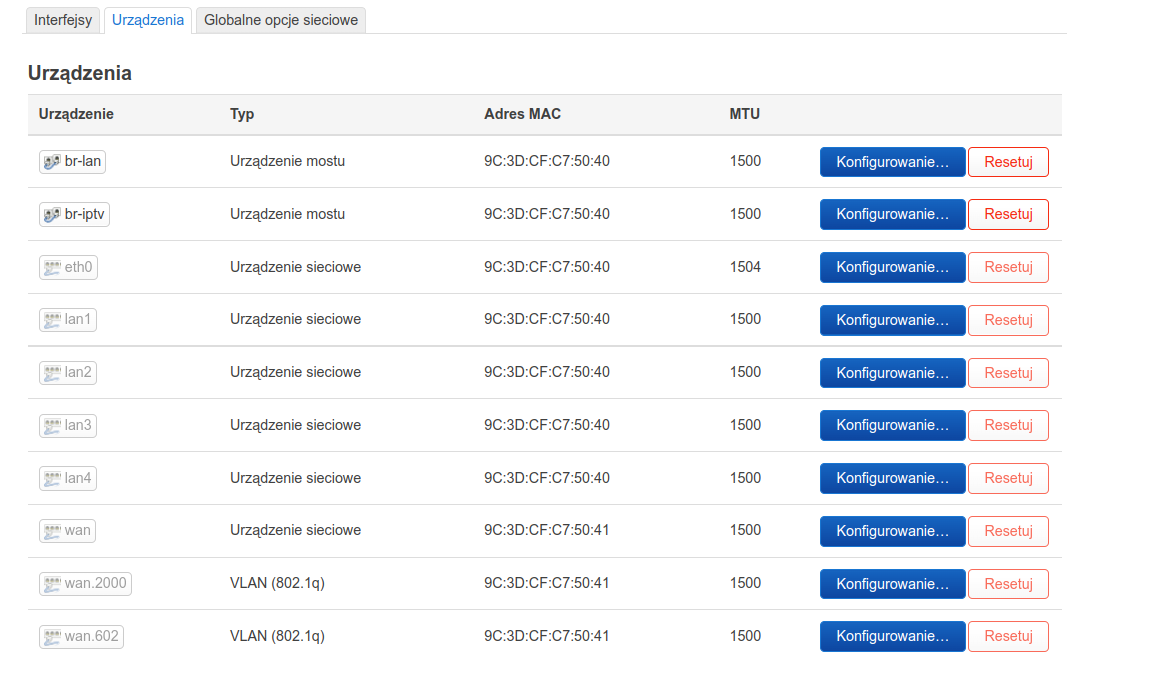
Task: Reset the wan.602 VLAN device
Action: point(1008,637)
